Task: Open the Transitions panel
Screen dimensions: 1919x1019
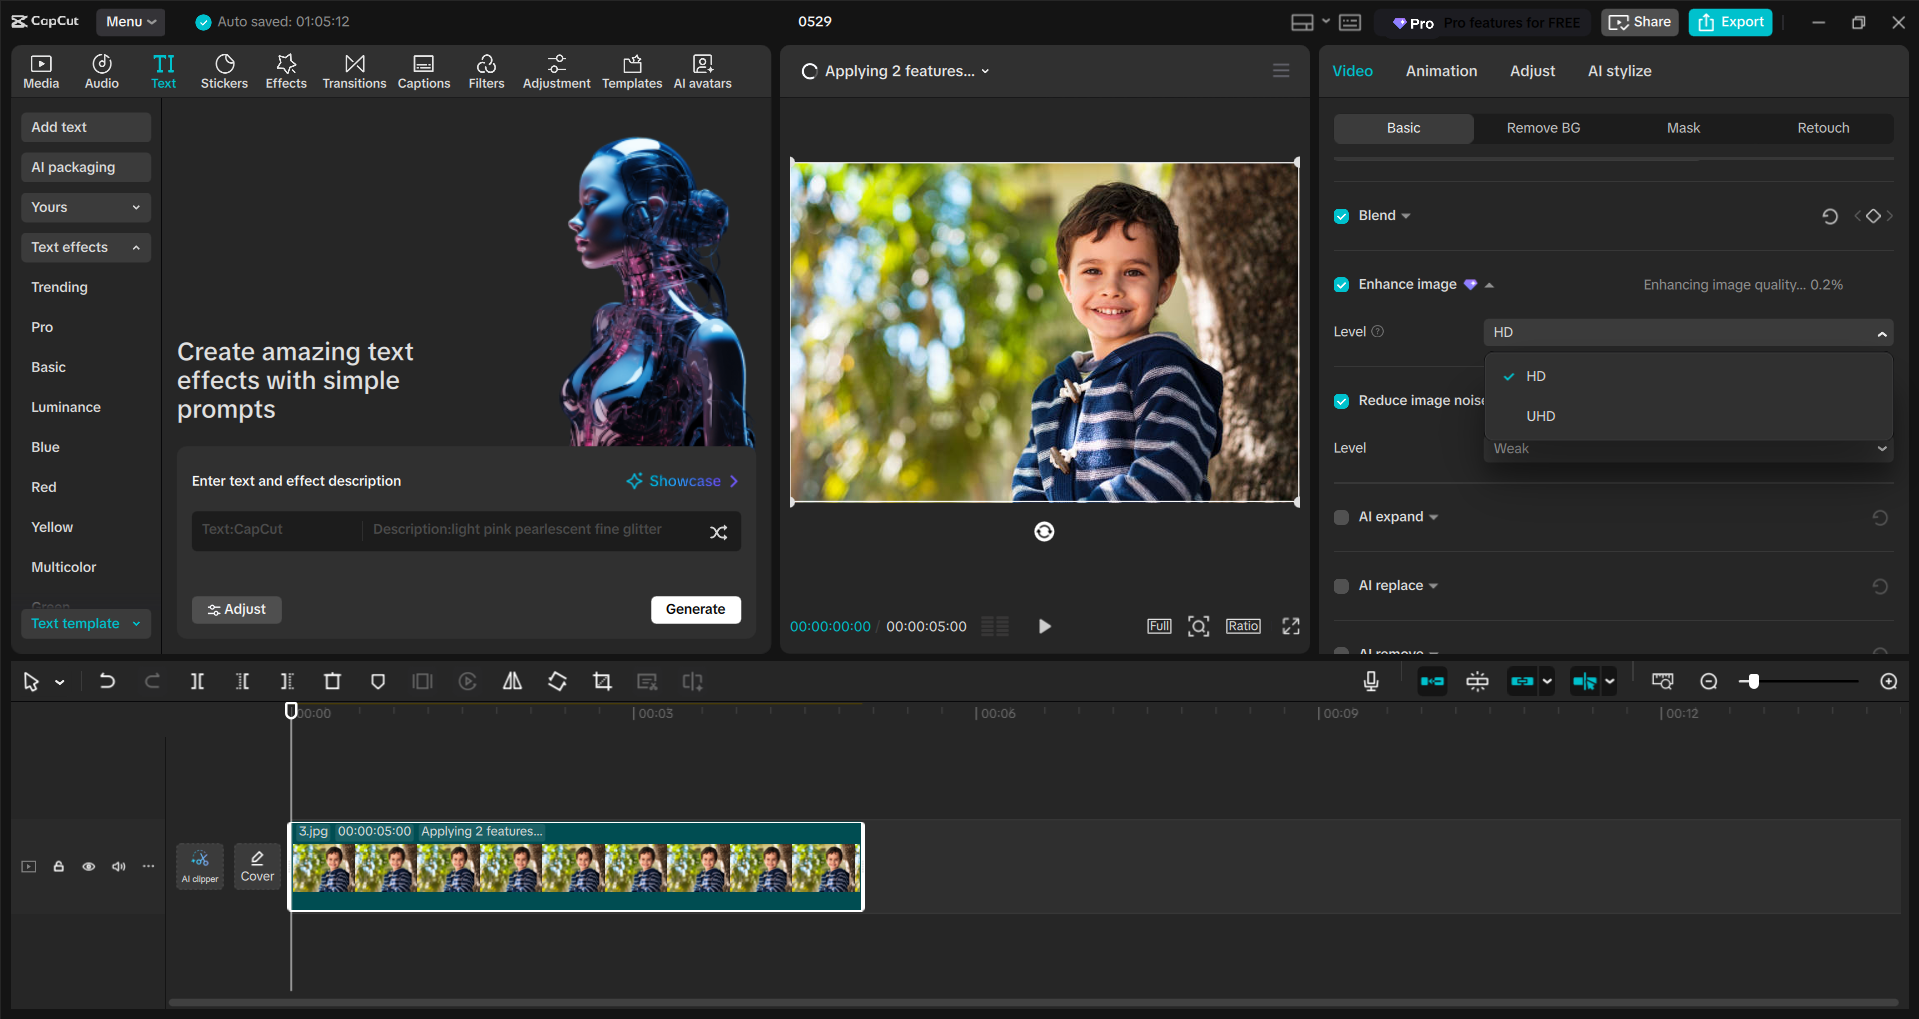Action: pos(354,70)
